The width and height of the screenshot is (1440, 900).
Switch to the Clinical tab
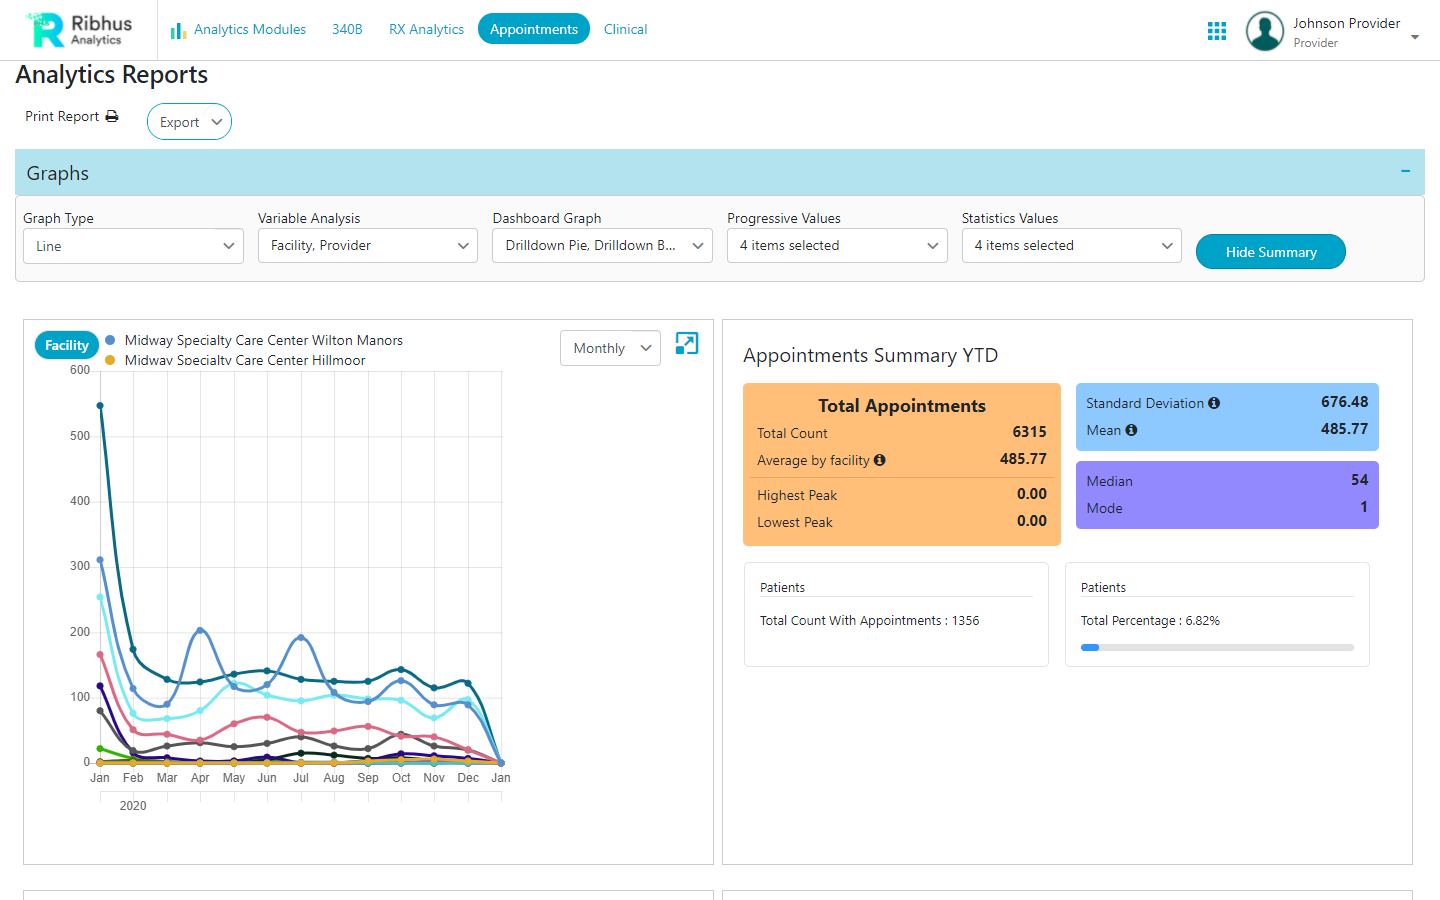[625, 29]
